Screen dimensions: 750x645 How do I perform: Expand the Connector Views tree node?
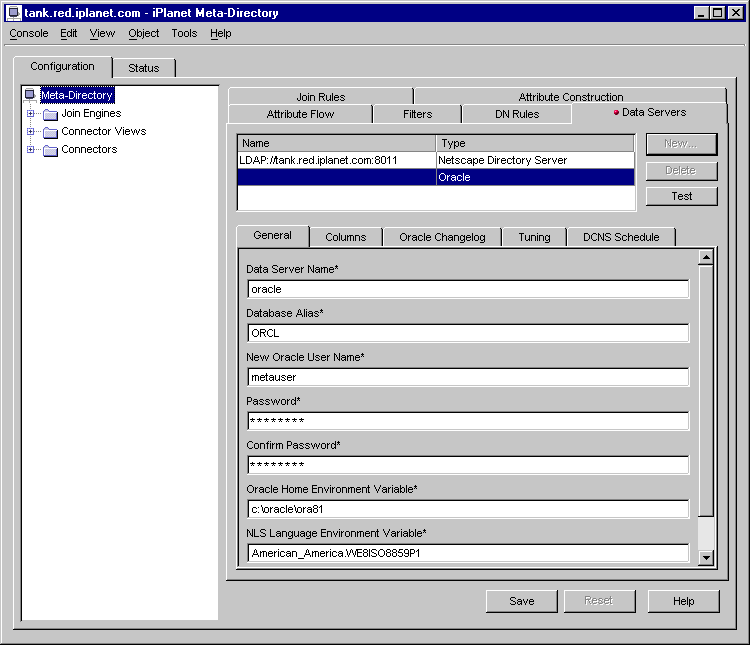click(30, 131)
